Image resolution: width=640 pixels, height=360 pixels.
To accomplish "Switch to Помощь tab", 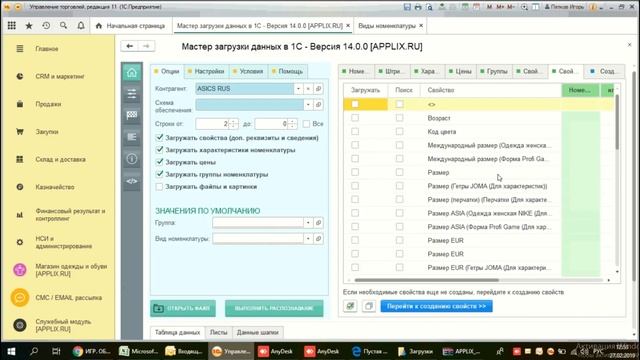I will 287,71.
